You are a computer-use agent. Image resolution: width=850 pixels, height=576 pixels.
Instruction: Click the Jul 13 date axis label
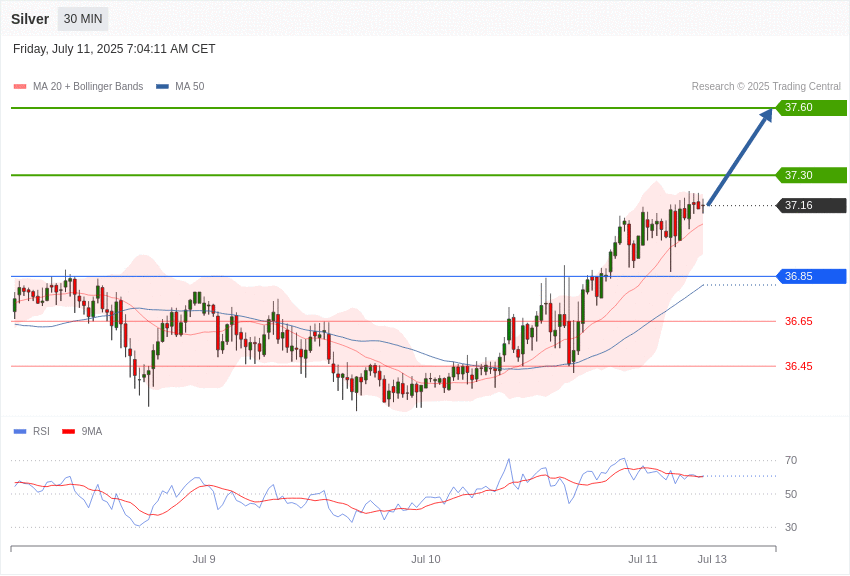point(712,559)
